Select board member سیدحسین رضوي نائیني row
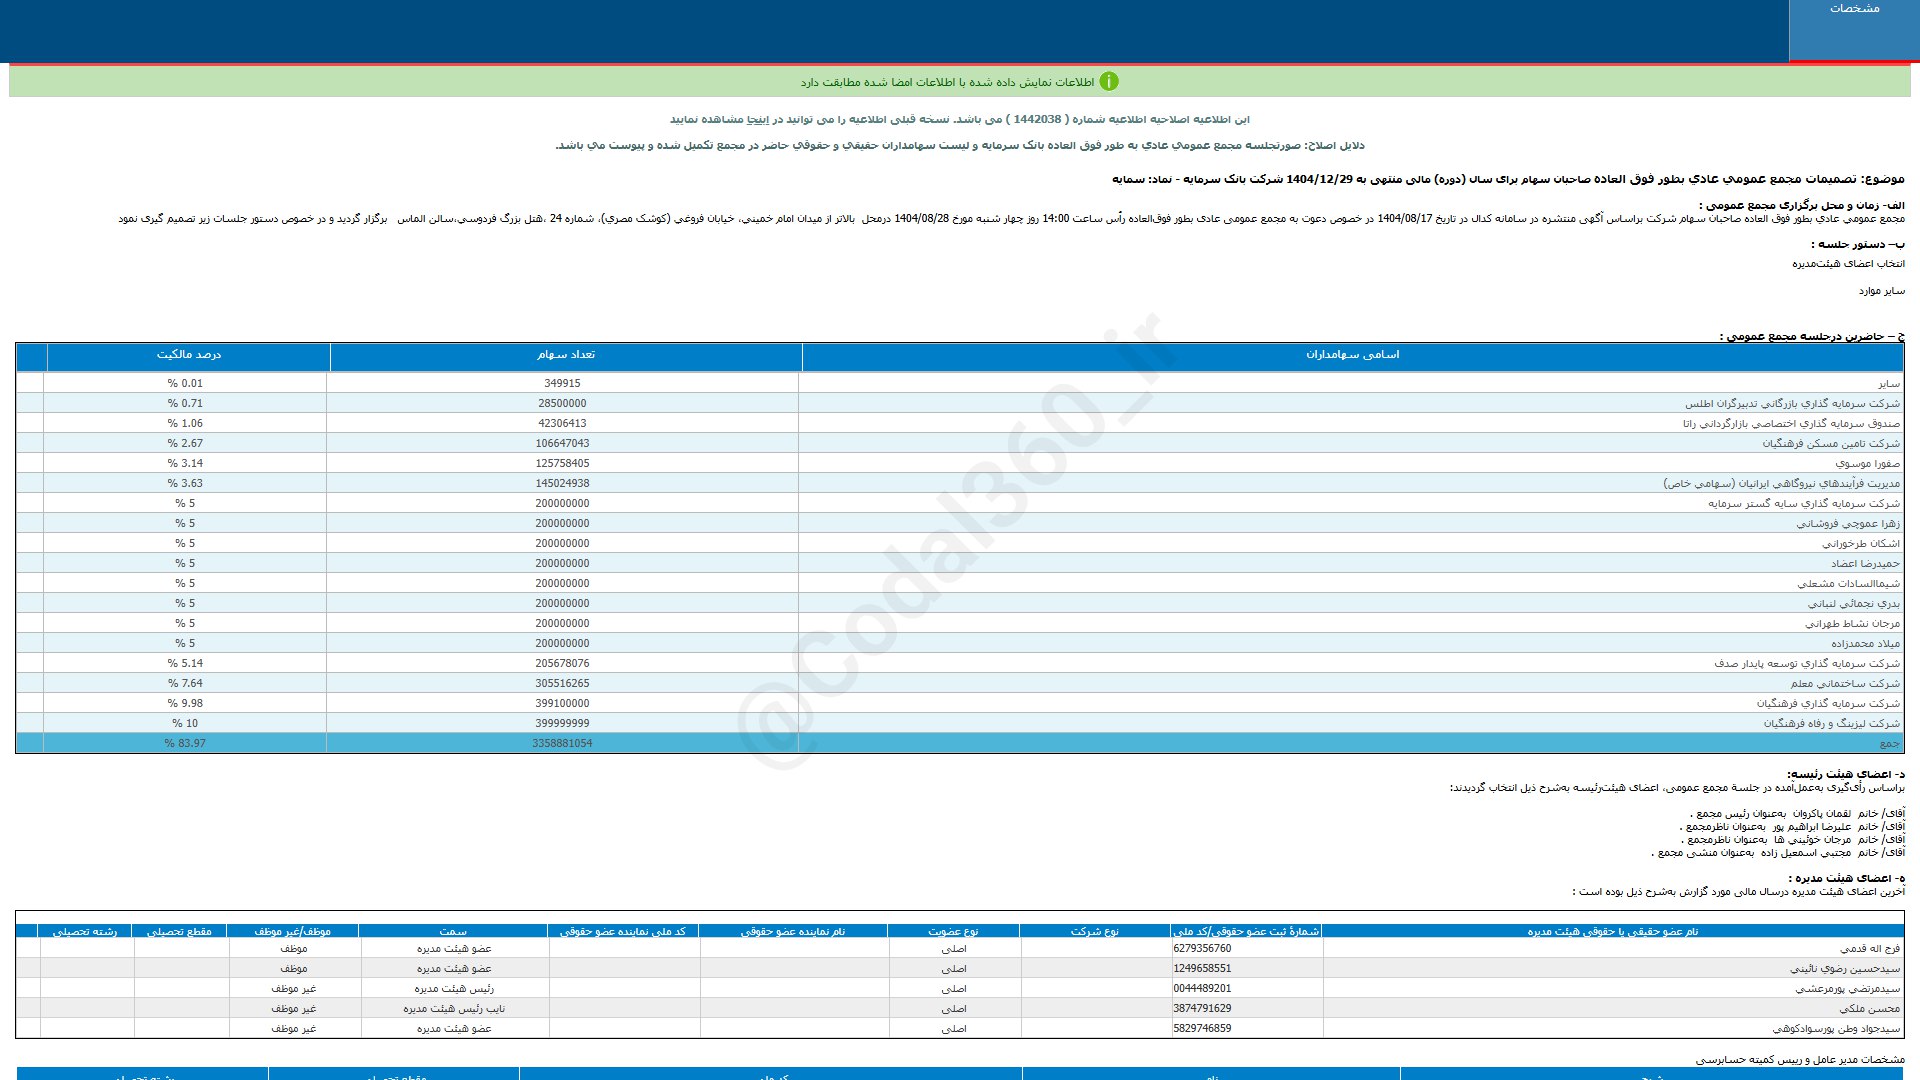Viewport: 1920px width, 1080px height. pos(1844,968)
